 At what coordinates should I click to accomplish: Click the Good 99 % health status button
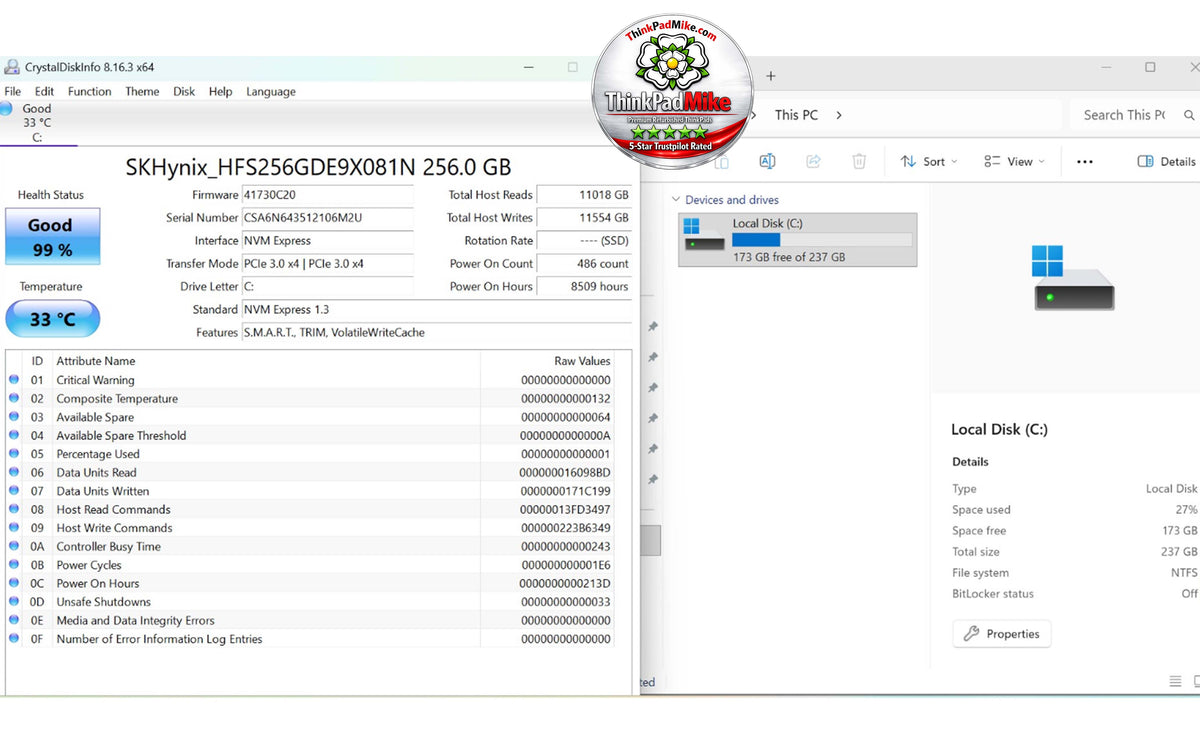click(53, 236)
